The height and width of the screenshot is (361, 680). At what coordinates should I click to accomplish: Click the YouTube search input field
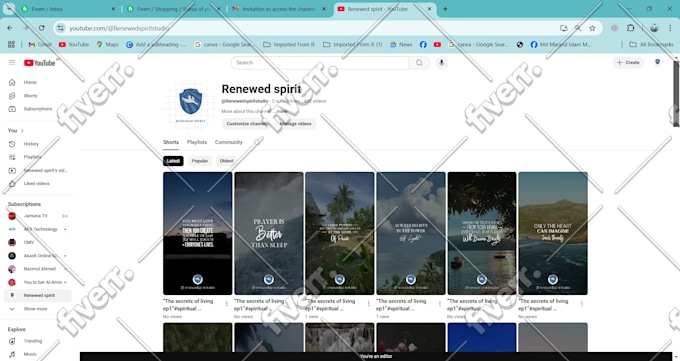[320, 62]
